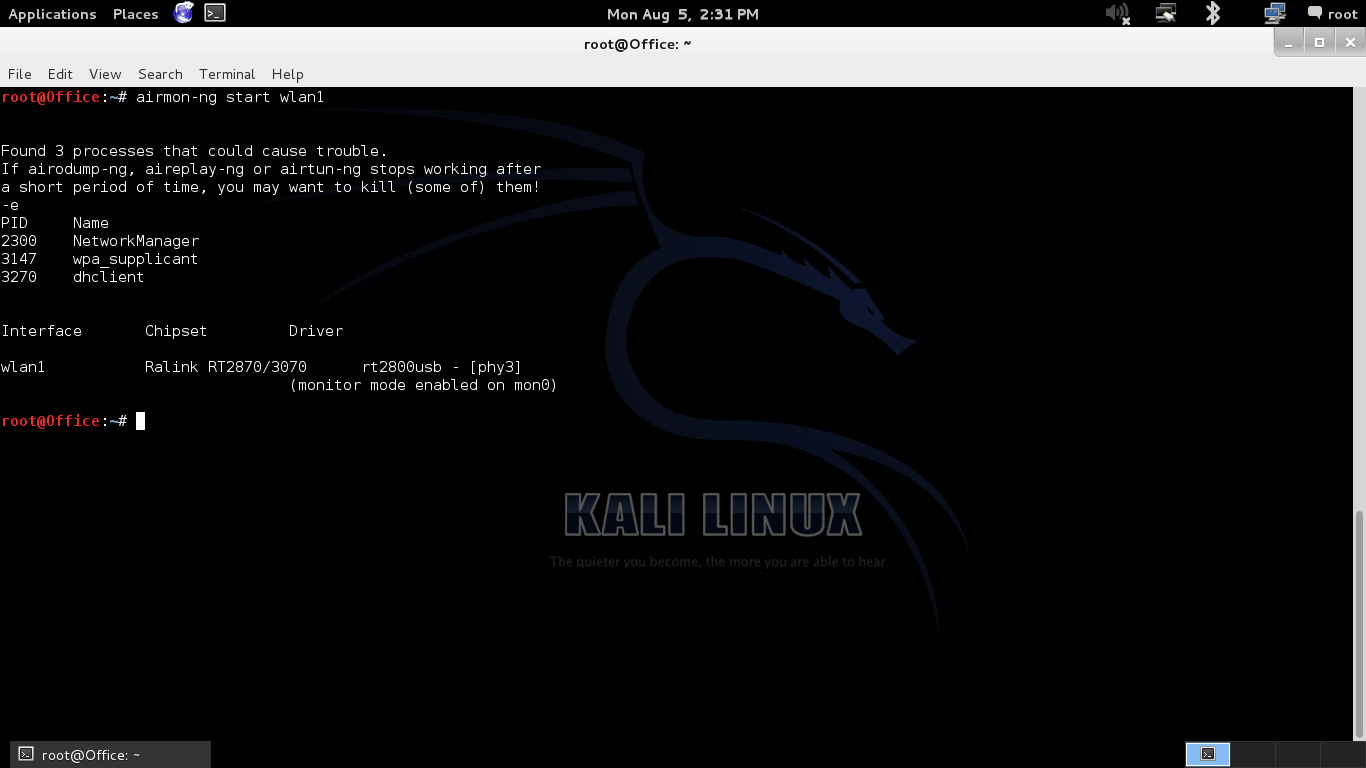Screen dimensions: 1366x768
Task: Click 'Found 3 processes that could cause trouble.'
Action: (x=194, y=151)
